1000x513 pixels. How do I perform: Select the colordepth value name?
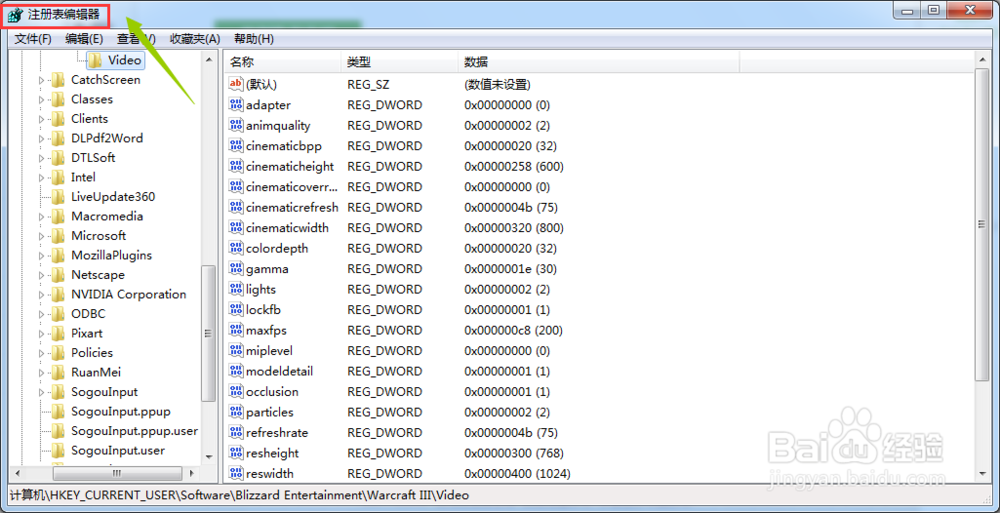[277, 248]
